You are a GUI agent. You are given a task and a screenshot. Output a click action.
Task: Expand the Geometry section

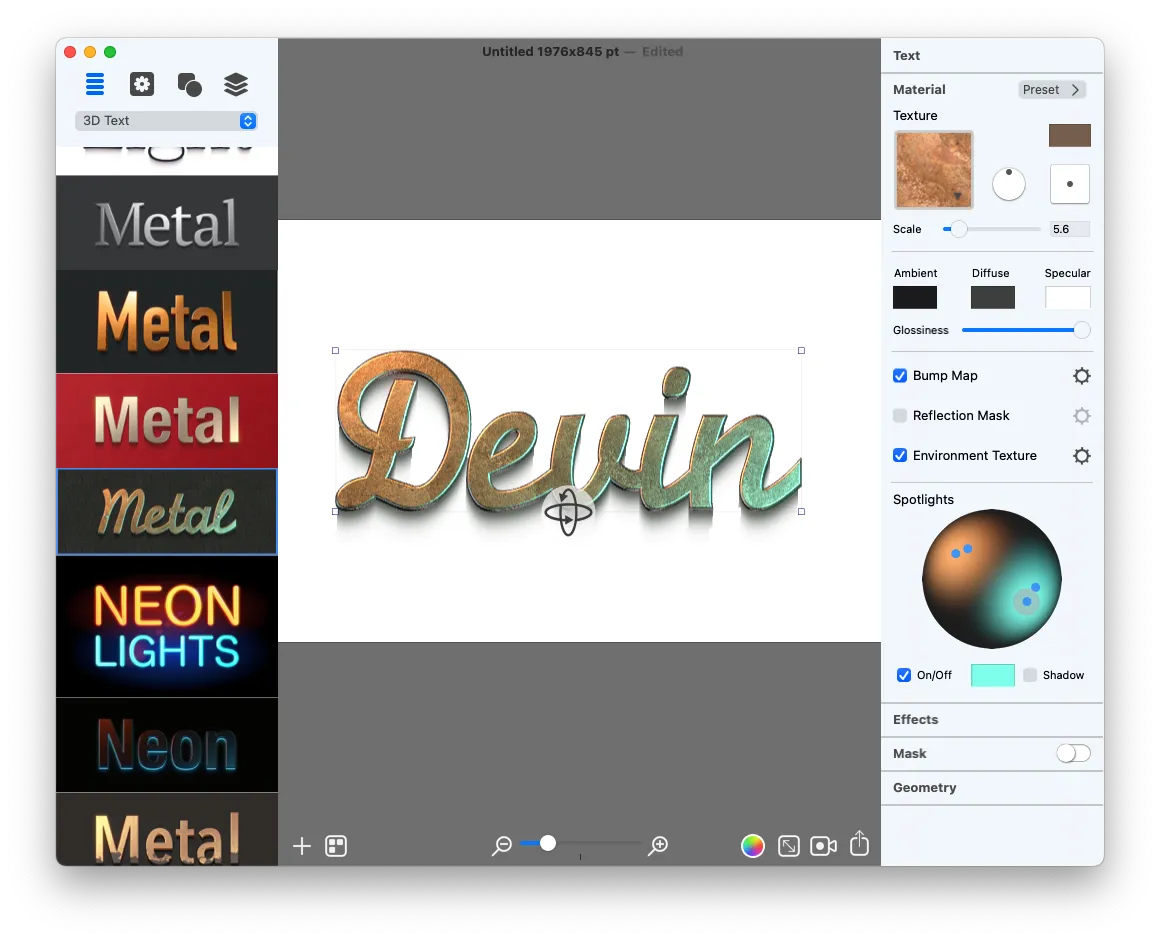pyautogui.click(x=925, y=788)
